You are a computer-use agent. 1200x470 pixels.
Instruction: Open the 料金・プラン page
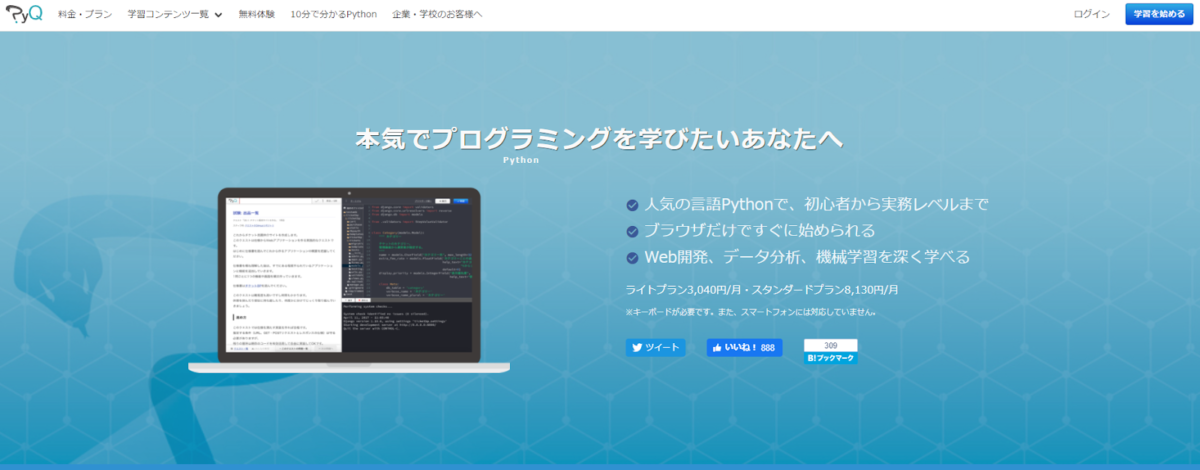click(x=84, y=14)
